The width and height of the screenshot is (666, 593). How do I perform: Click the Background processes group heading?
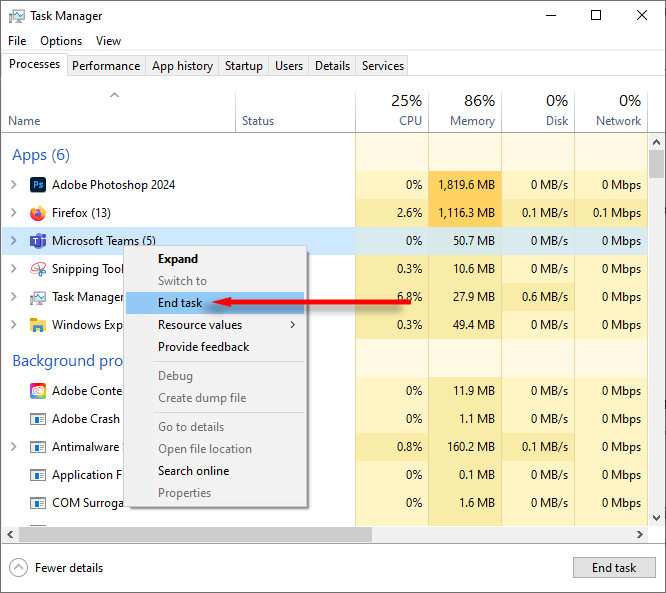68,361
